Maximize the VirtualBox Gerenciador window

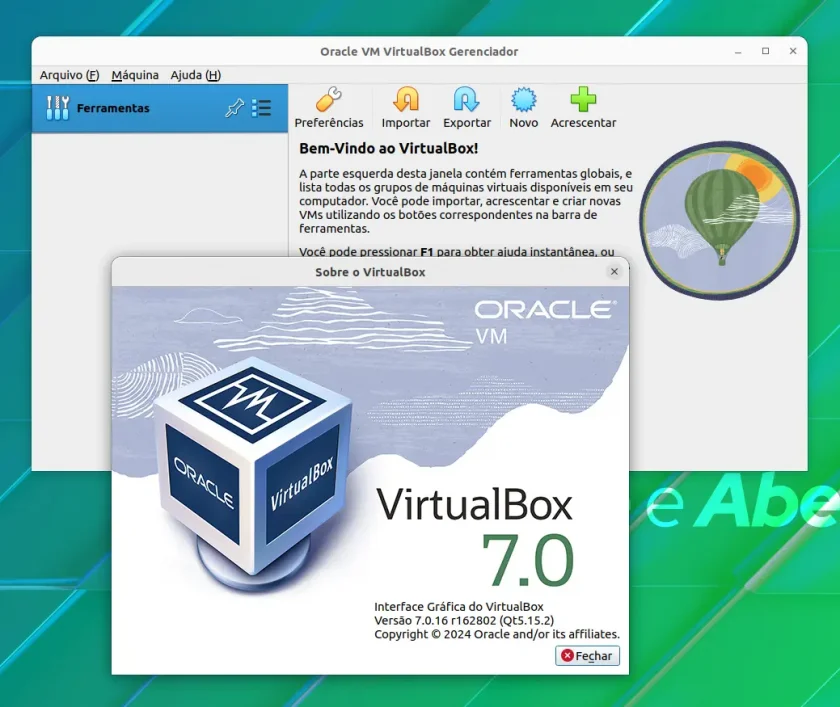(x=766, y=51)
